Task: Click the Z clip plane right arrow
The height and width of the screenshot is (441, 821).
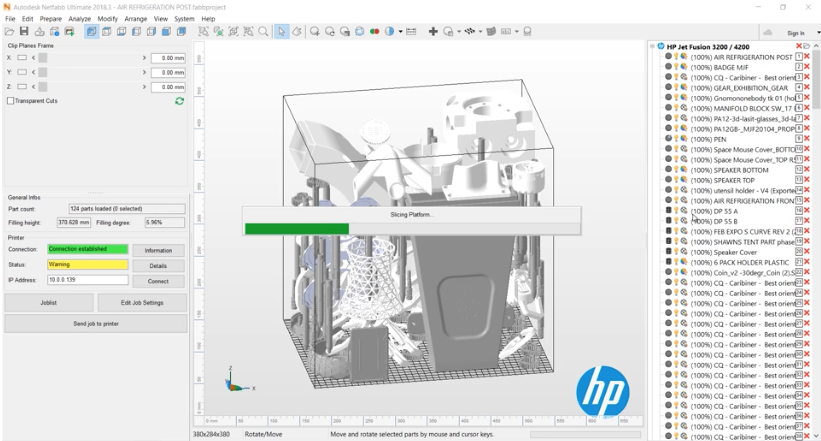Action: click(144, 87)
